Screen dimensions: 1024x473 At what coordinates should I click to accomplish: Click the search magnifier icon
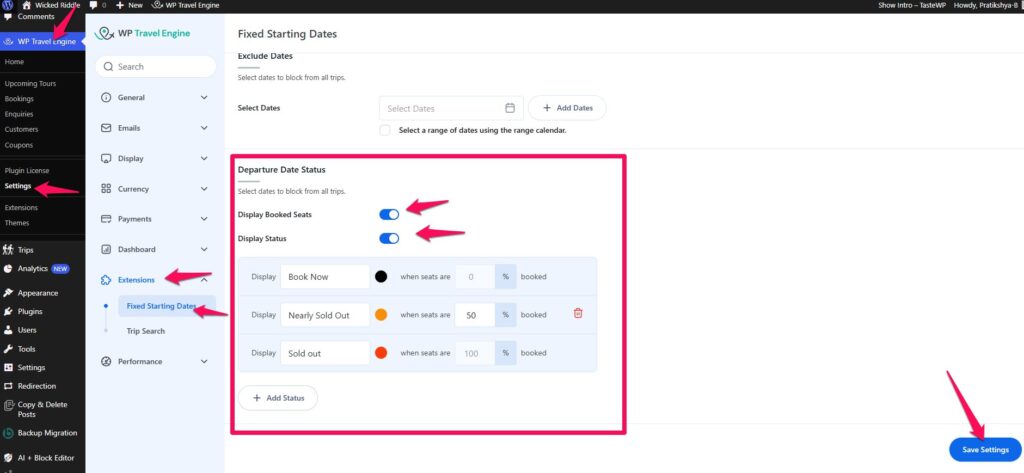click(108, 67)
